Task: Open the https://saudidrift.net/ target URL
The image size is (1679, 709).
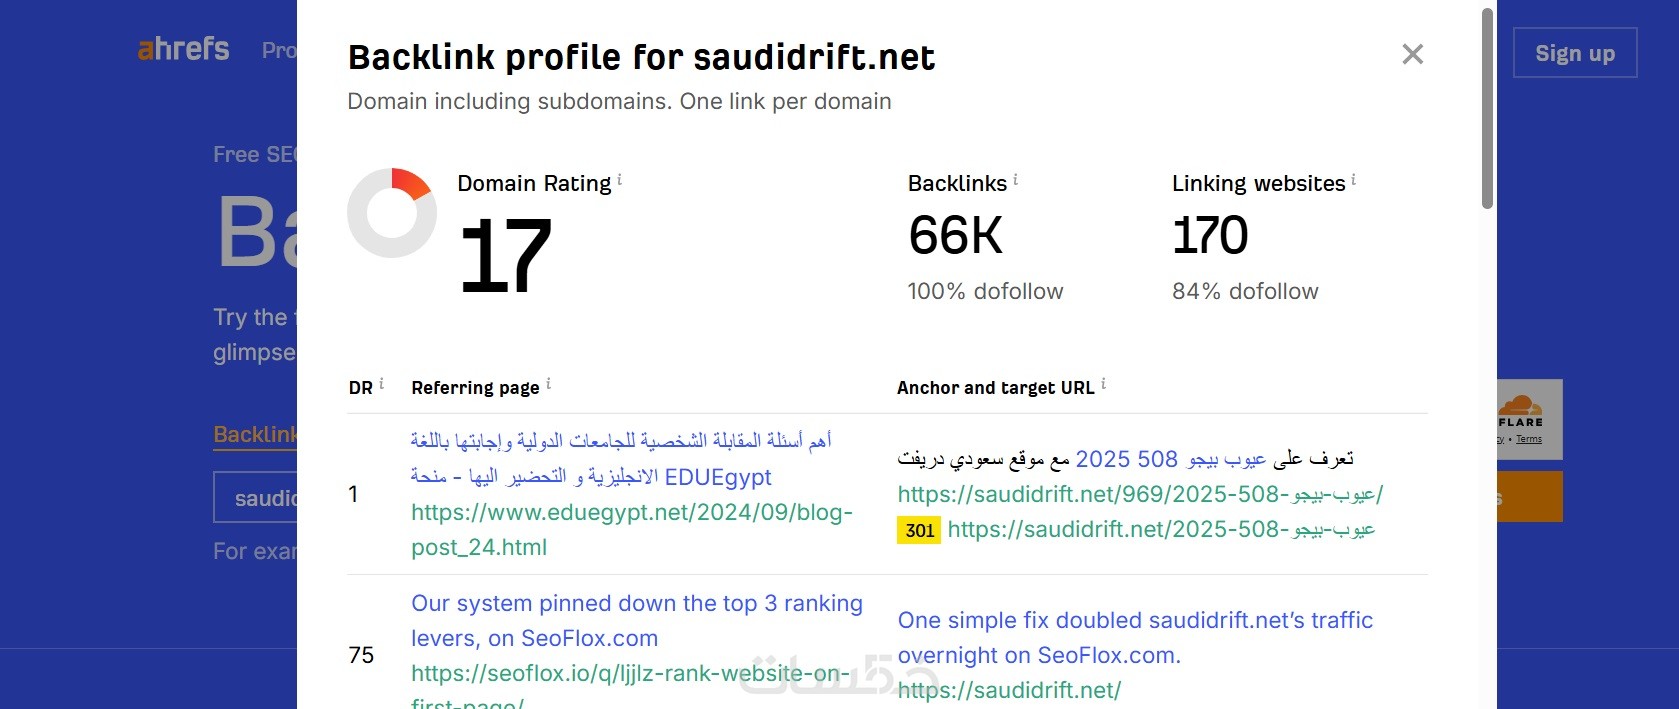Action: point(1009,690)
